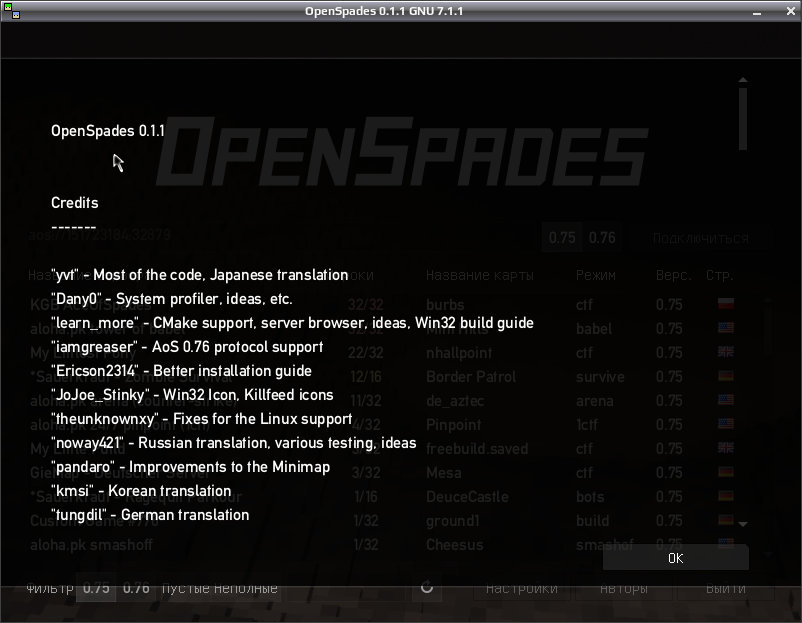Close the OpenSpades window
Screen dimensions: 802x623
pyautogui.click(x=790, y=11)
